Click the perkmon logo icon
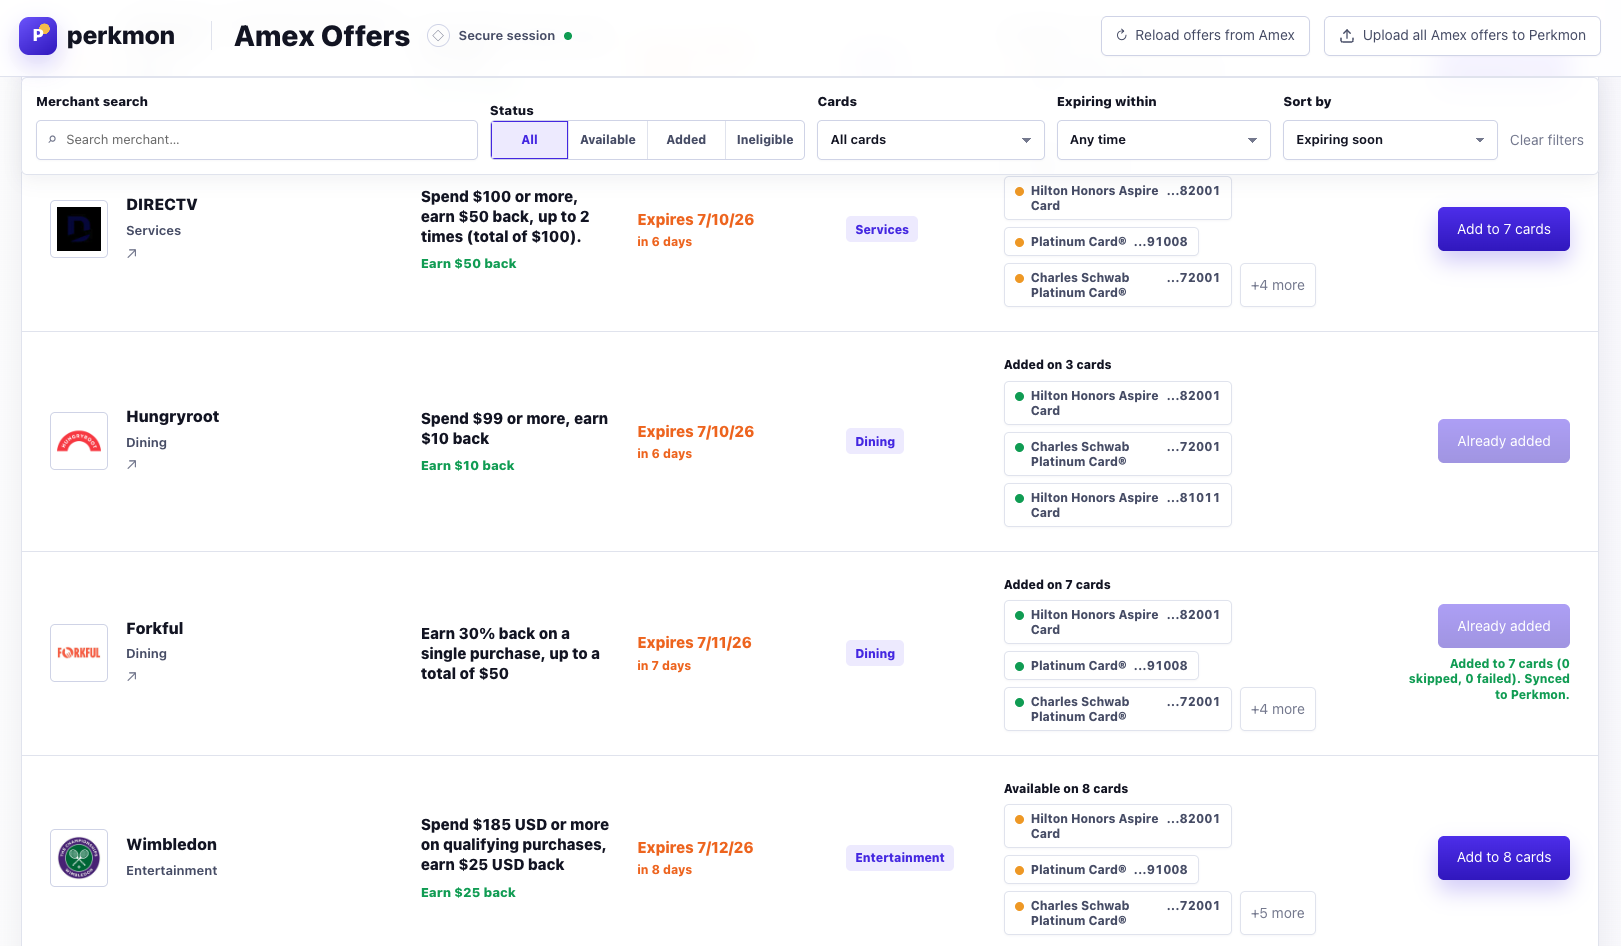This screenshot has height=946, width=1621. pos(38,36)
